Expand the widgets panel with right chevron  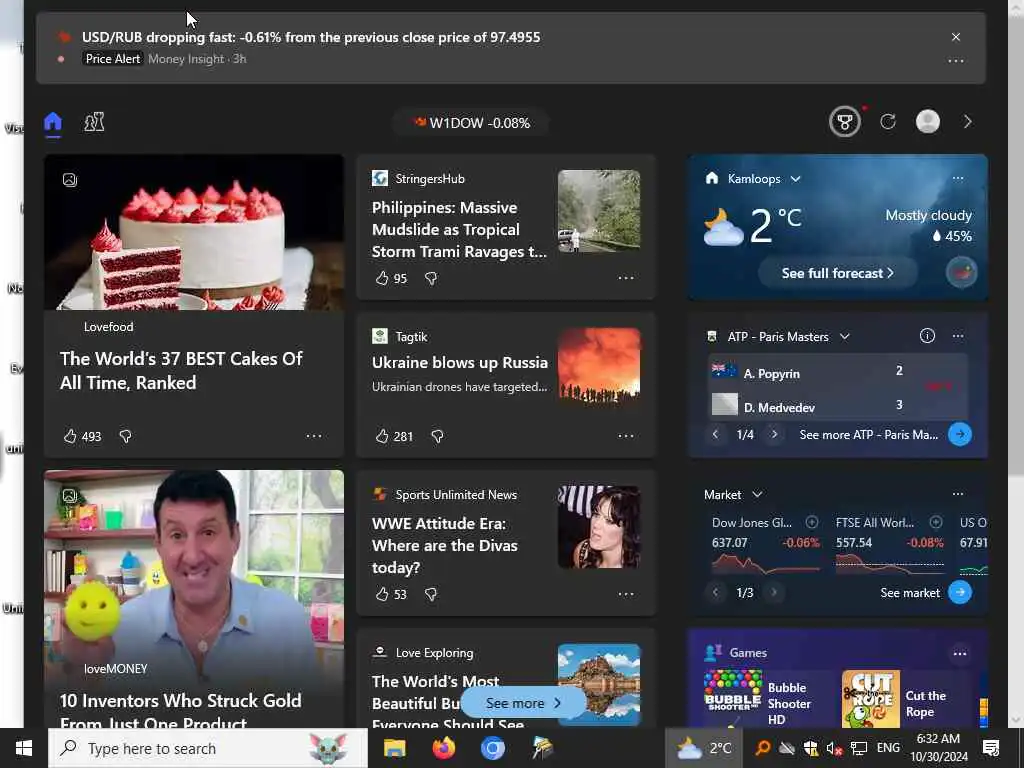(968, 121)
